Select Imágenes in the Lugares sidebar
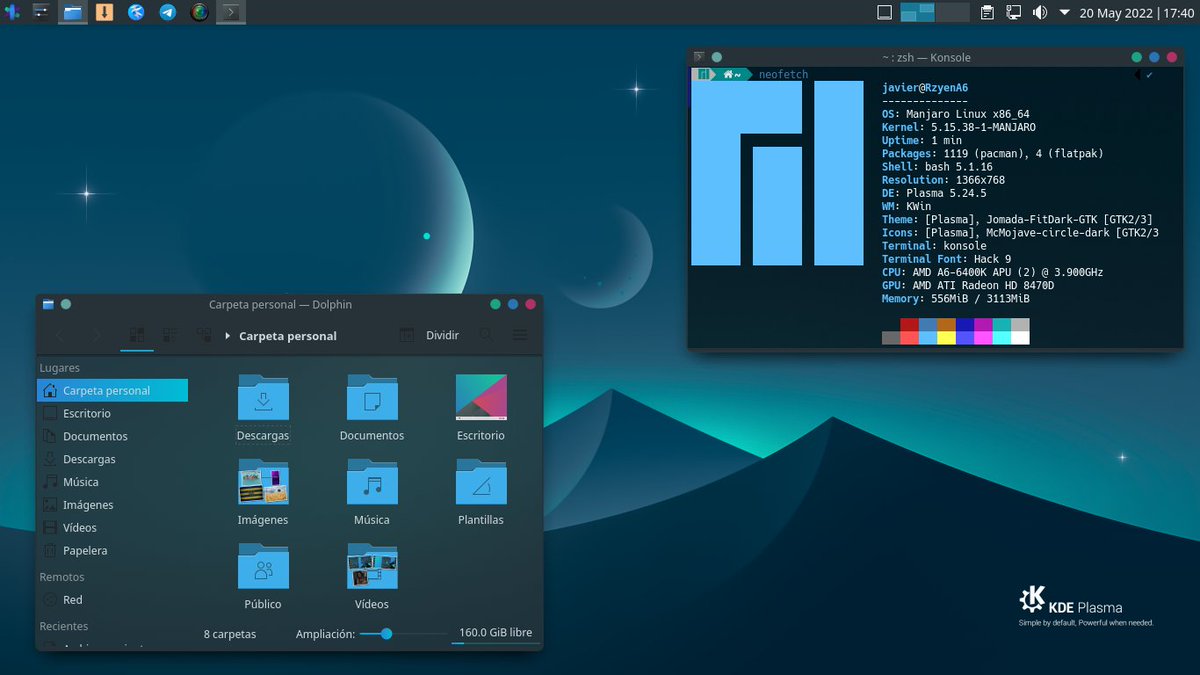 tap(112, 505)
